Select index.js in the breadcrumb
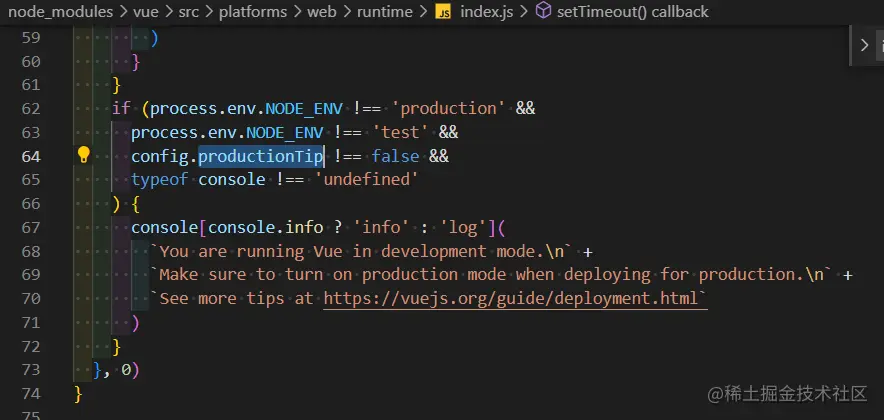Screen dimensions: 884x420 pyautogui.click(x=487, y=12)
